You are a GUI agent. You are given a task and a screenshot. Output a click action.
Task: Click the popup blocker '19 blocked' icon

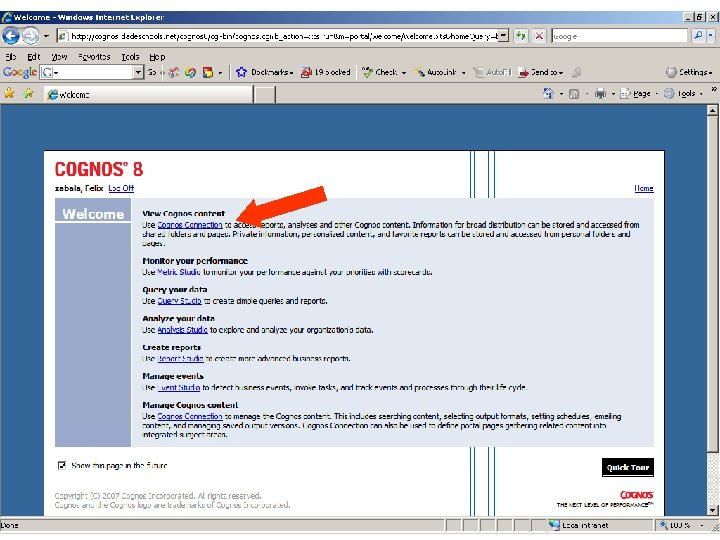(326, 72)
